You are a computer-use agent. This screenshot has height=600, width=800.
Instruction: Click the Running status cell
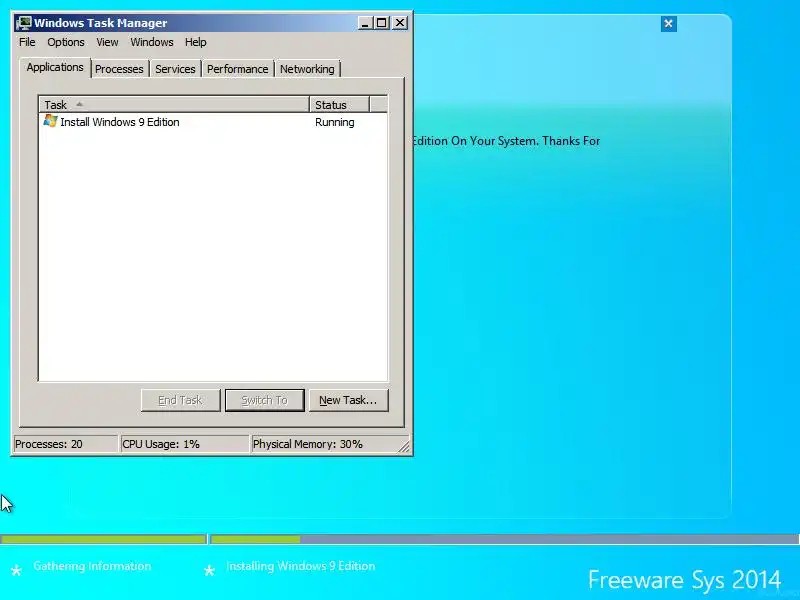pos(335,122)
